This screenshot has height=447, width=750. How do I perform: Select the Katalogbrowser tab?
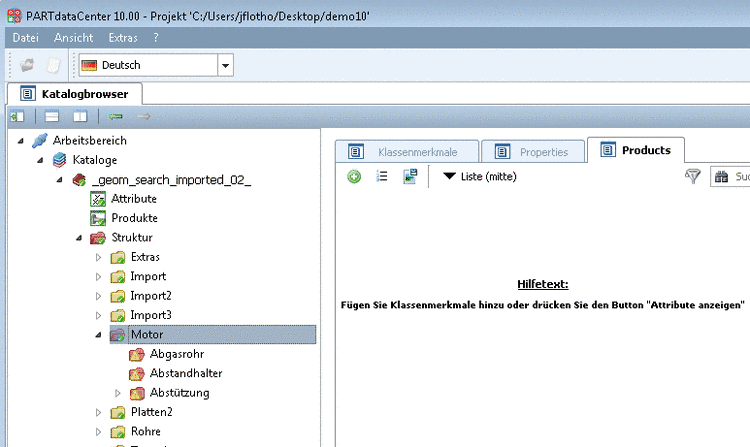pyautogui.click(x=75, y=94)
